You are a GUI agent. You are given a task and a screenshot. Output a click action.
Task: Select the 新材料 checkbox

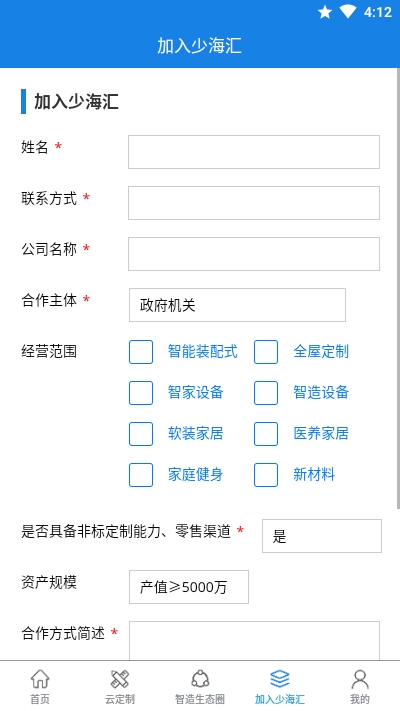point(266,475)
